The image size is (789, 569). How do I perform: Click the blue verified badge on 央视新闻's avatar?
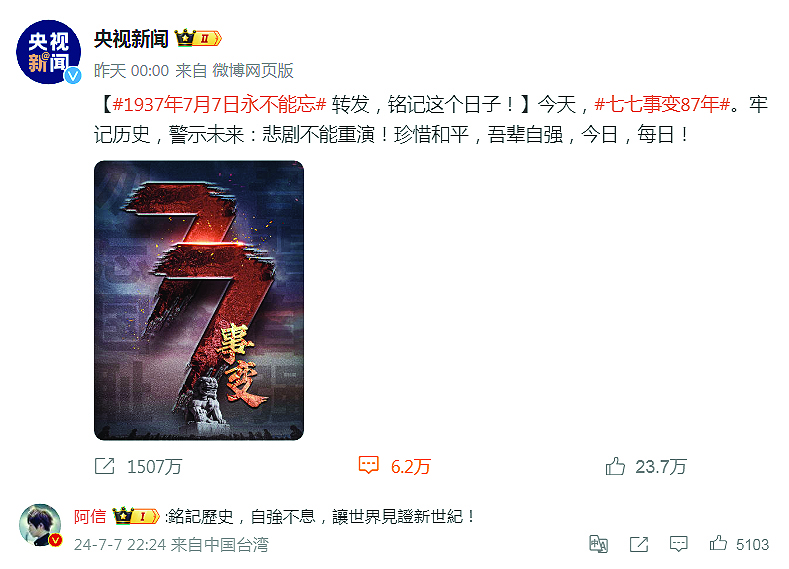pyautogui.click(x=73, y=75)
